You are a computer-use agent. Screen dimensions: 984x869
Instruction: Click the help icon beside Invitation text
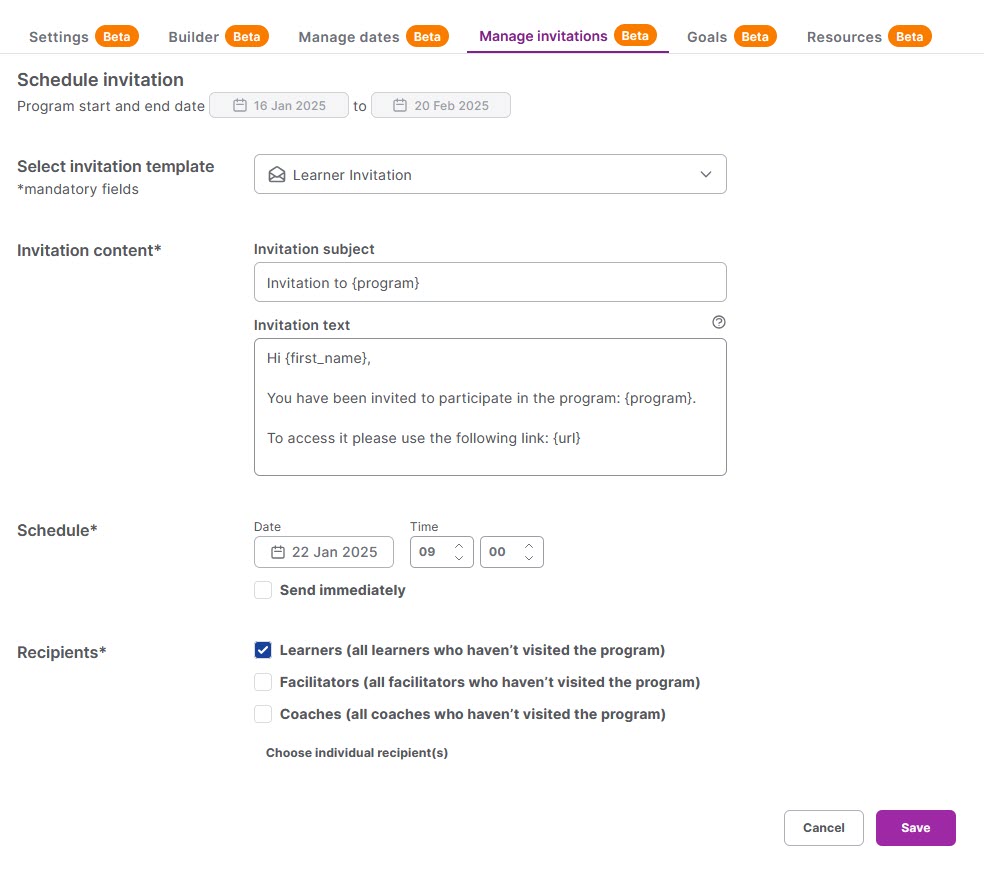pyautogui.click(x=718, y=323)
